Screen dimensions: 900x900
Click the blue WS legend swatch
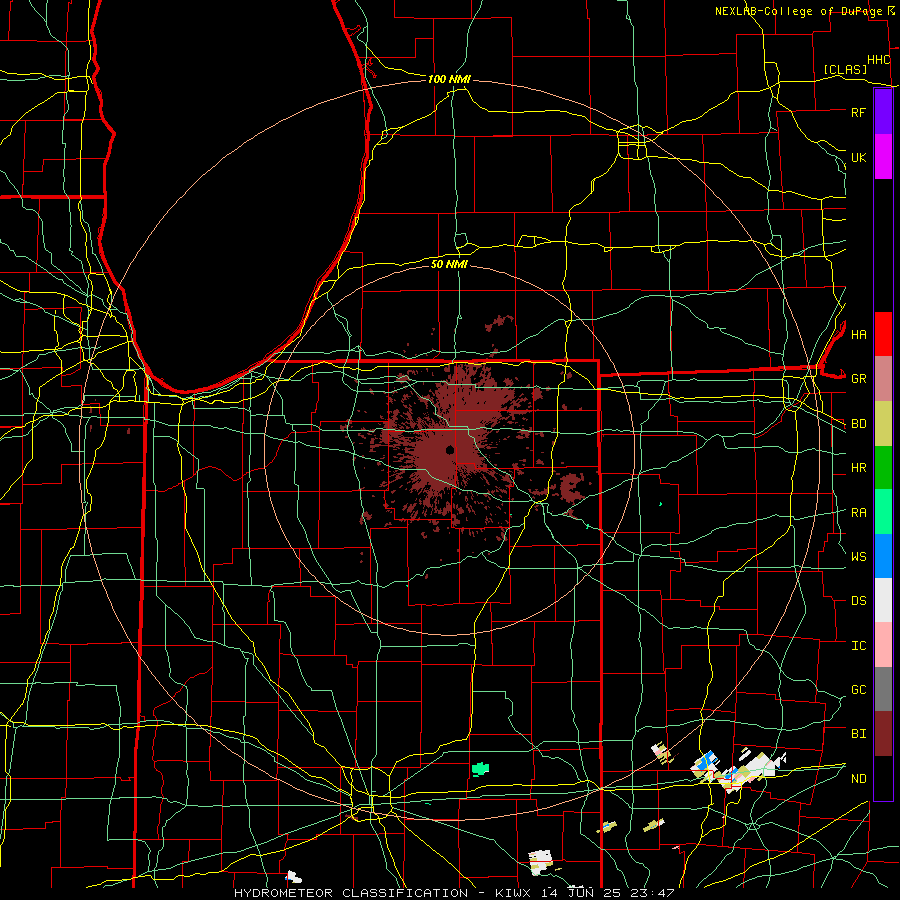pyautogui.click(x=883, y=556)
